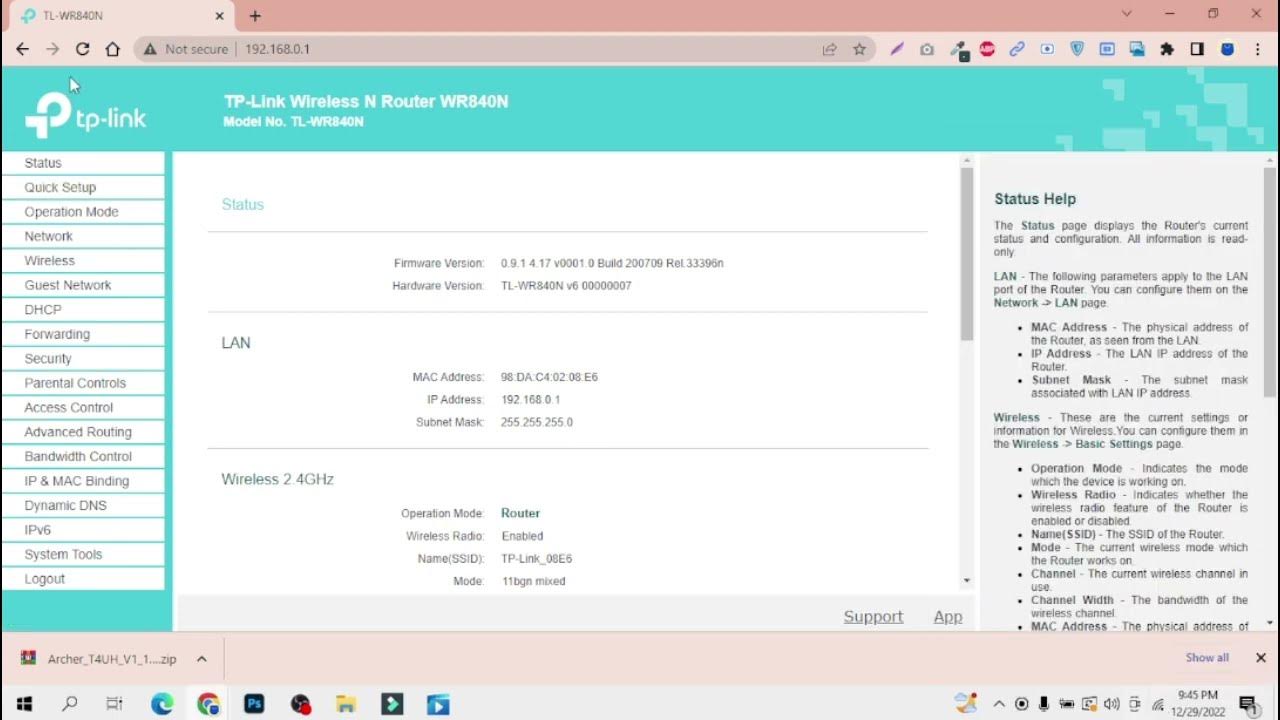The width and height of the screenshot is (1280, 720).
Task: Click the SSID name TP-Link_08E6
Action: click(x=537, y=559)
